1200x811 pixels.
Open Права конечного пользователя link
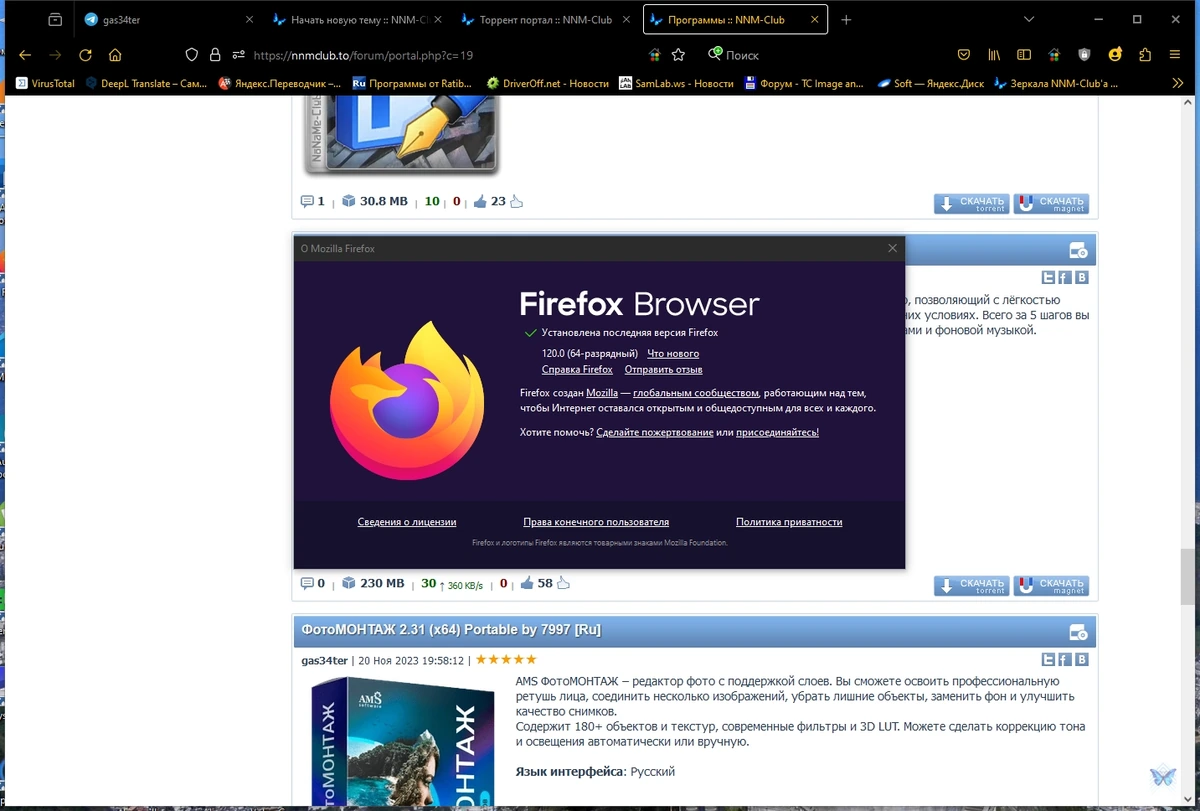click(x=596, y=522)
